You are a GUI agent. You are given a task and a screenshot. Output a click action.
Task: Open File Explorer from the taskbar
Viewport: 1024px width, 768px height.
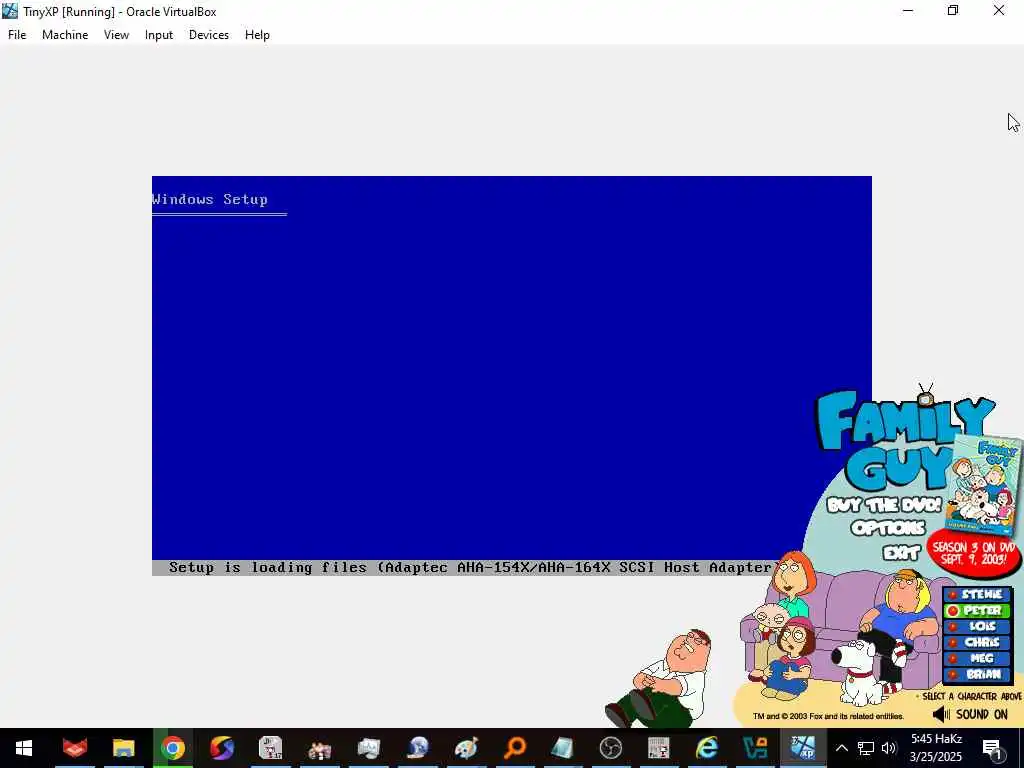[123, 748]
